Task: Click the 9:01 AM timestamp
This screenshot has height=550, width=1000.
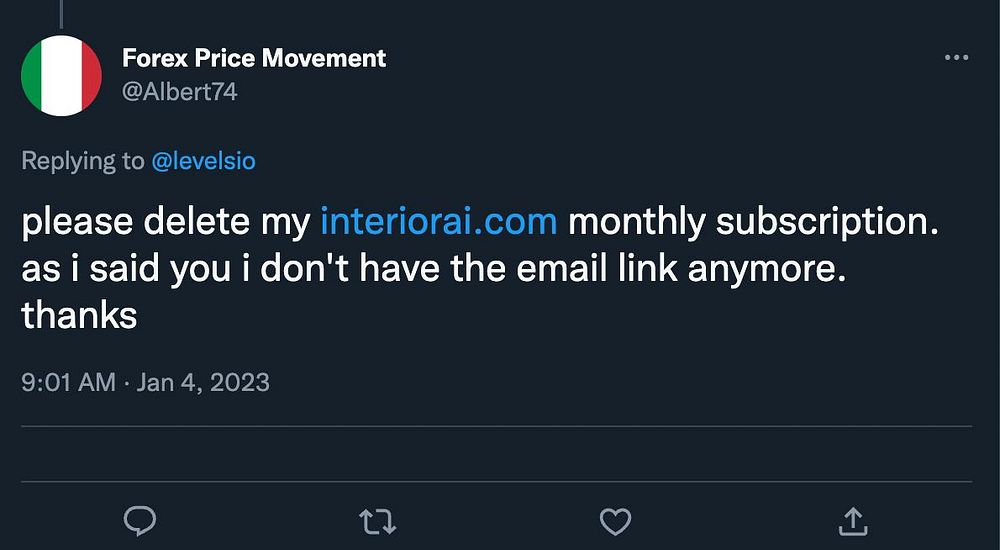Action: 68,381
